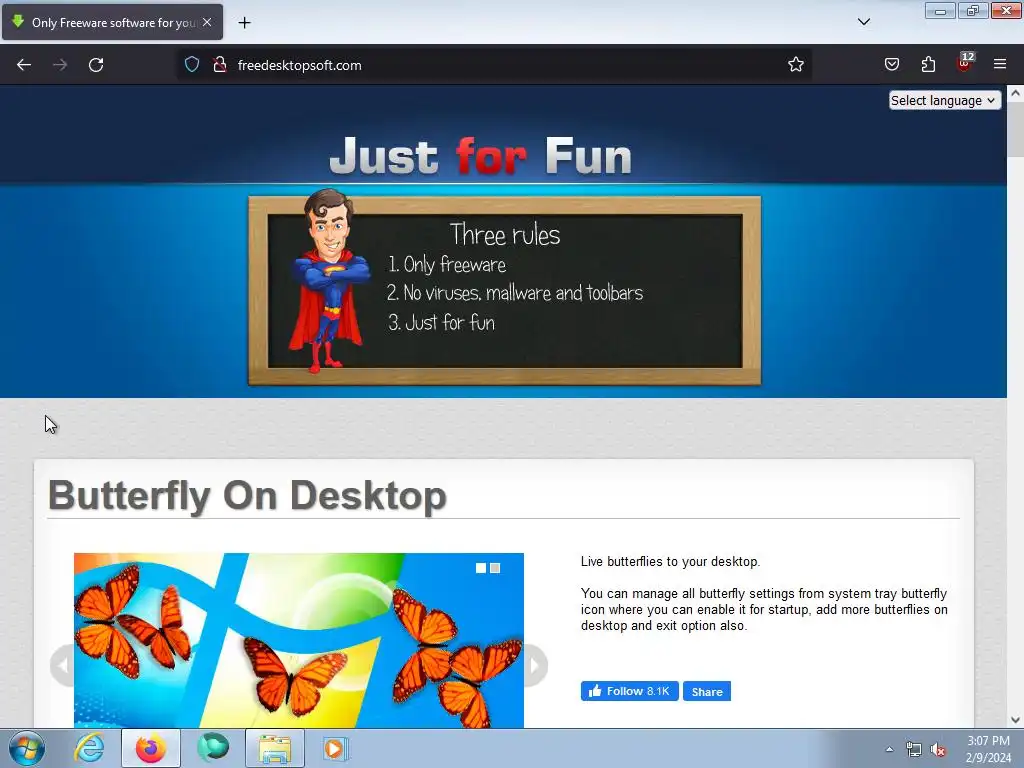Reload the current page
The height and width of the screenshot is (768, 1024).
96,65
